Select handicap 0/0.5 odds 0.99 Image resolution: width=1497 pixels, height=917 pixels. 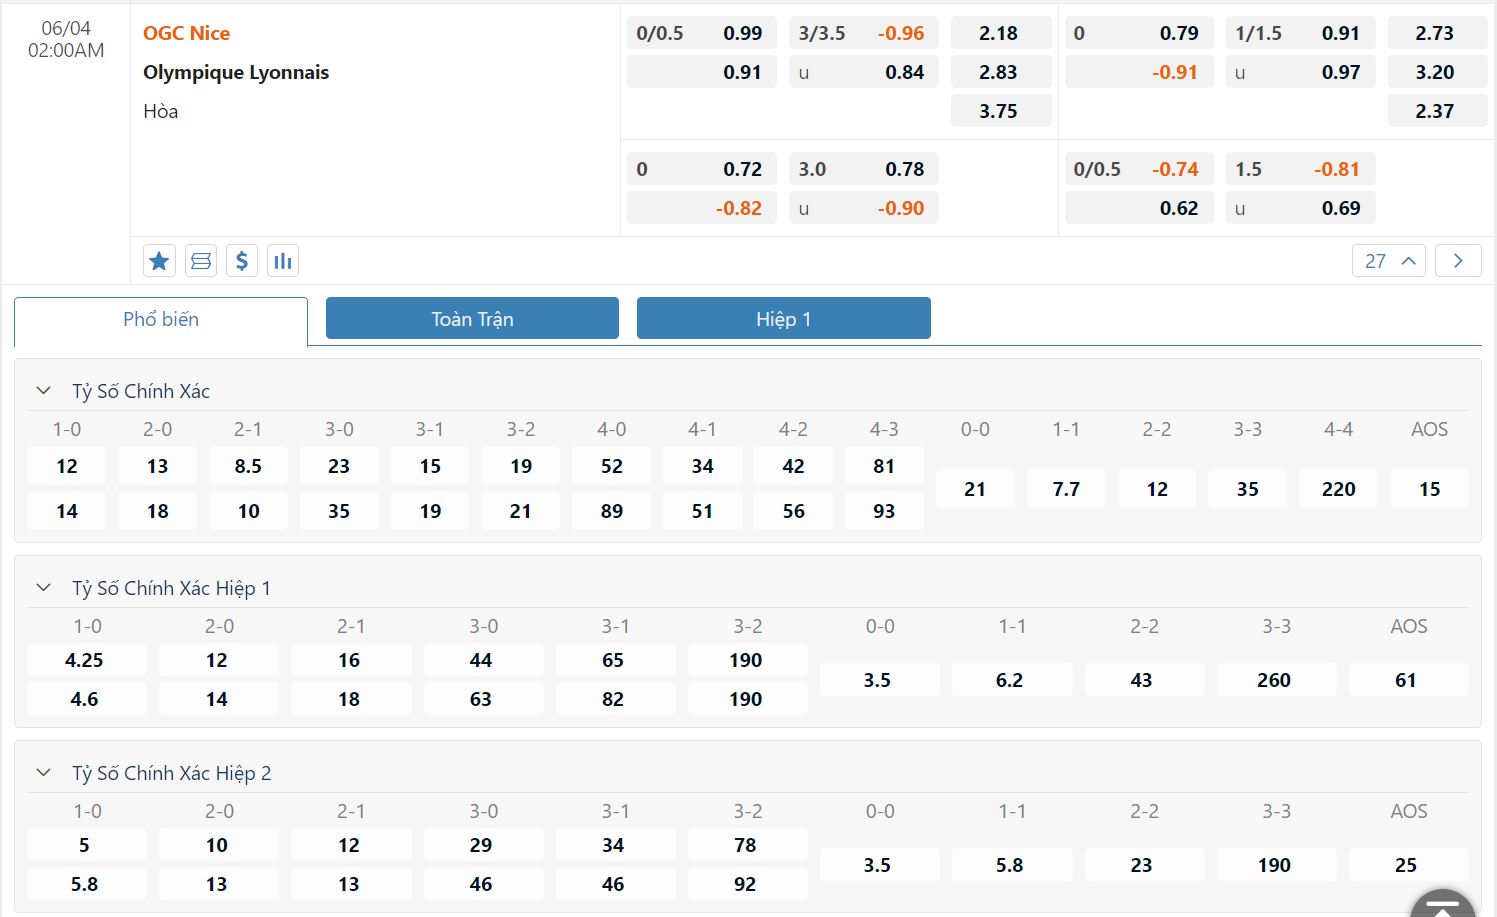[x=702, y=33]
